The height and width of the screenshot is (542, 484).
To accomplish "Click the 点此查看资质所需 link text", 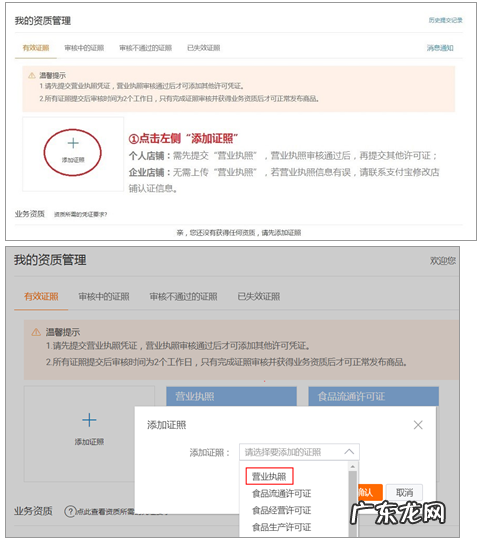I will (x=105, y=512).
